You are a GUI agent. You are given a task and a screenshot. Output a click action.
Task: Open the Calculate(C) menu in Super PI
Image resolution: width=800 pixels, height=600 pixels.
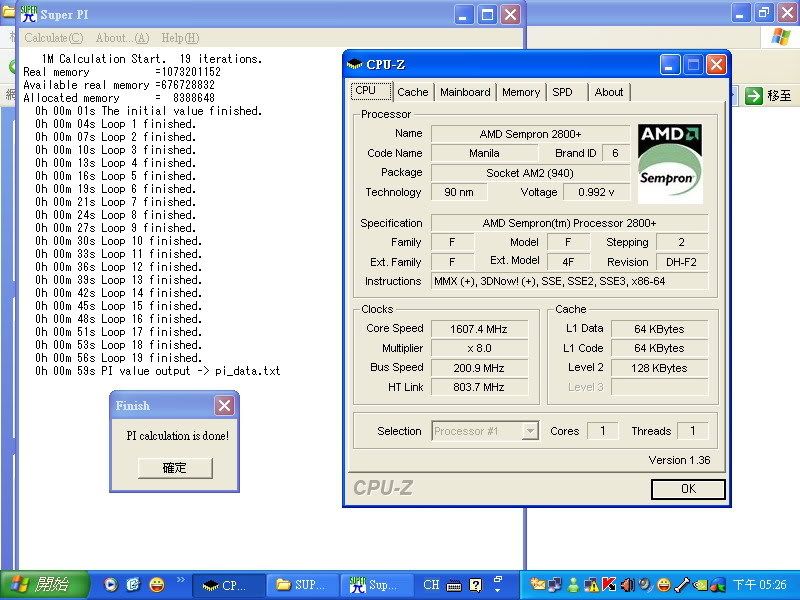tap(54, 38)
